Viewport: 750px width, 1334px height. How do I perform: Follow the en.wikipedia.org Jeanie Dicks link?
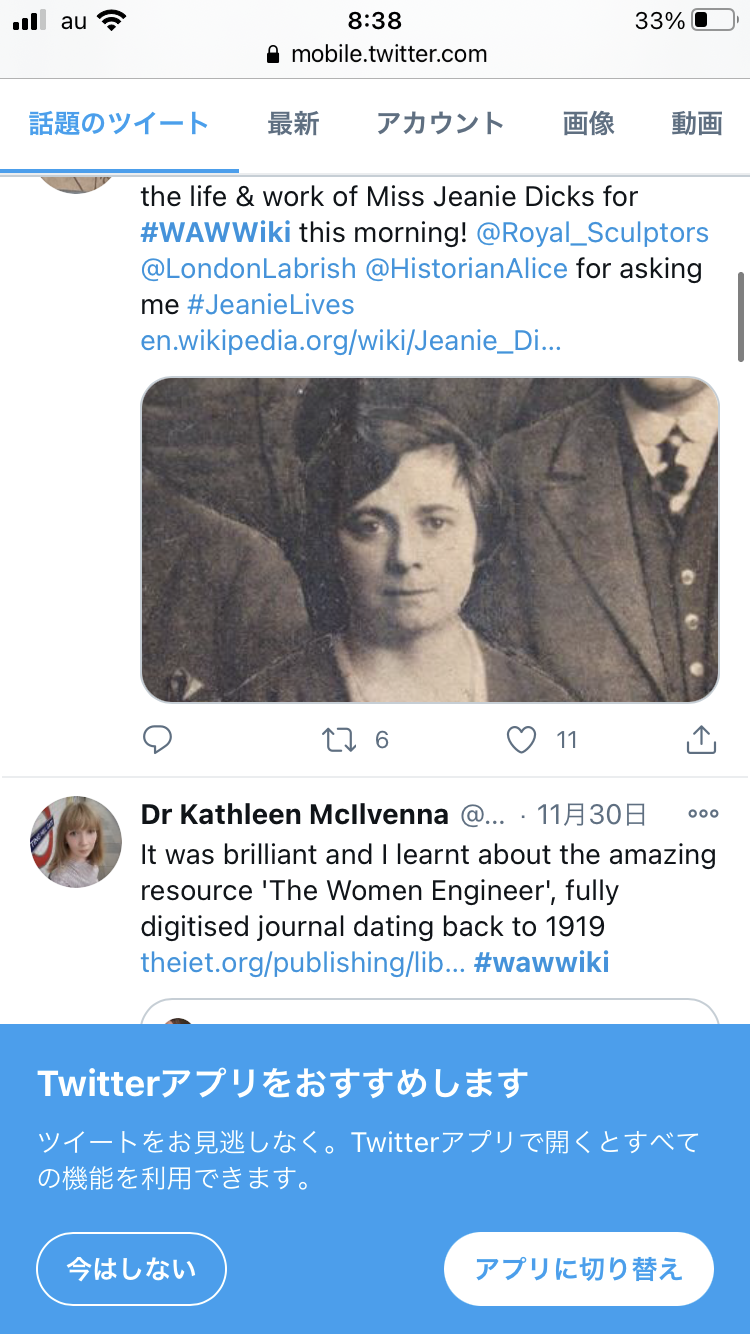350,341
